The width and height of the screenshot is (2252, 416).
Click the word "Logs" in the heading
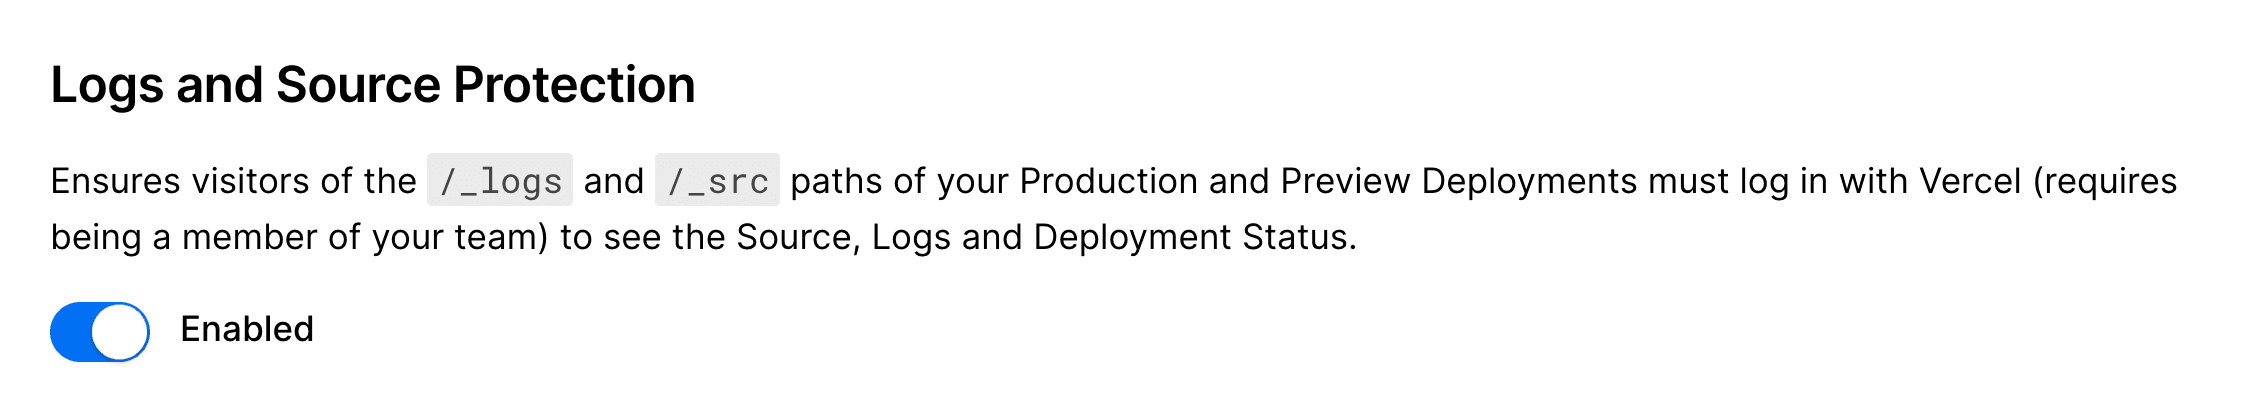click(107, 85)
